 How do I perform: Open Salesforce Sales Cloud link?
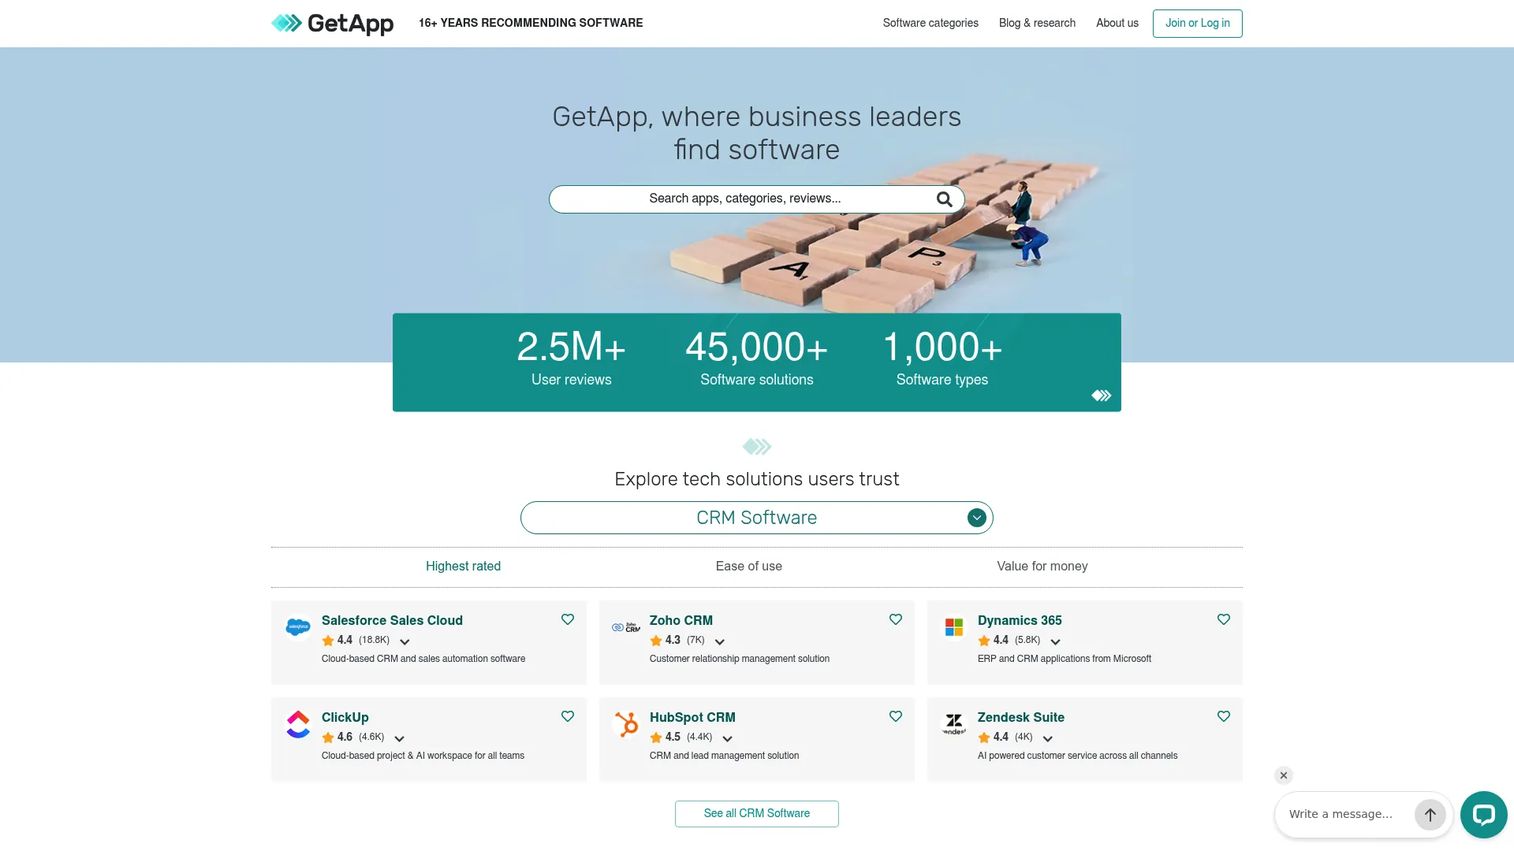(x=392, y=620)
